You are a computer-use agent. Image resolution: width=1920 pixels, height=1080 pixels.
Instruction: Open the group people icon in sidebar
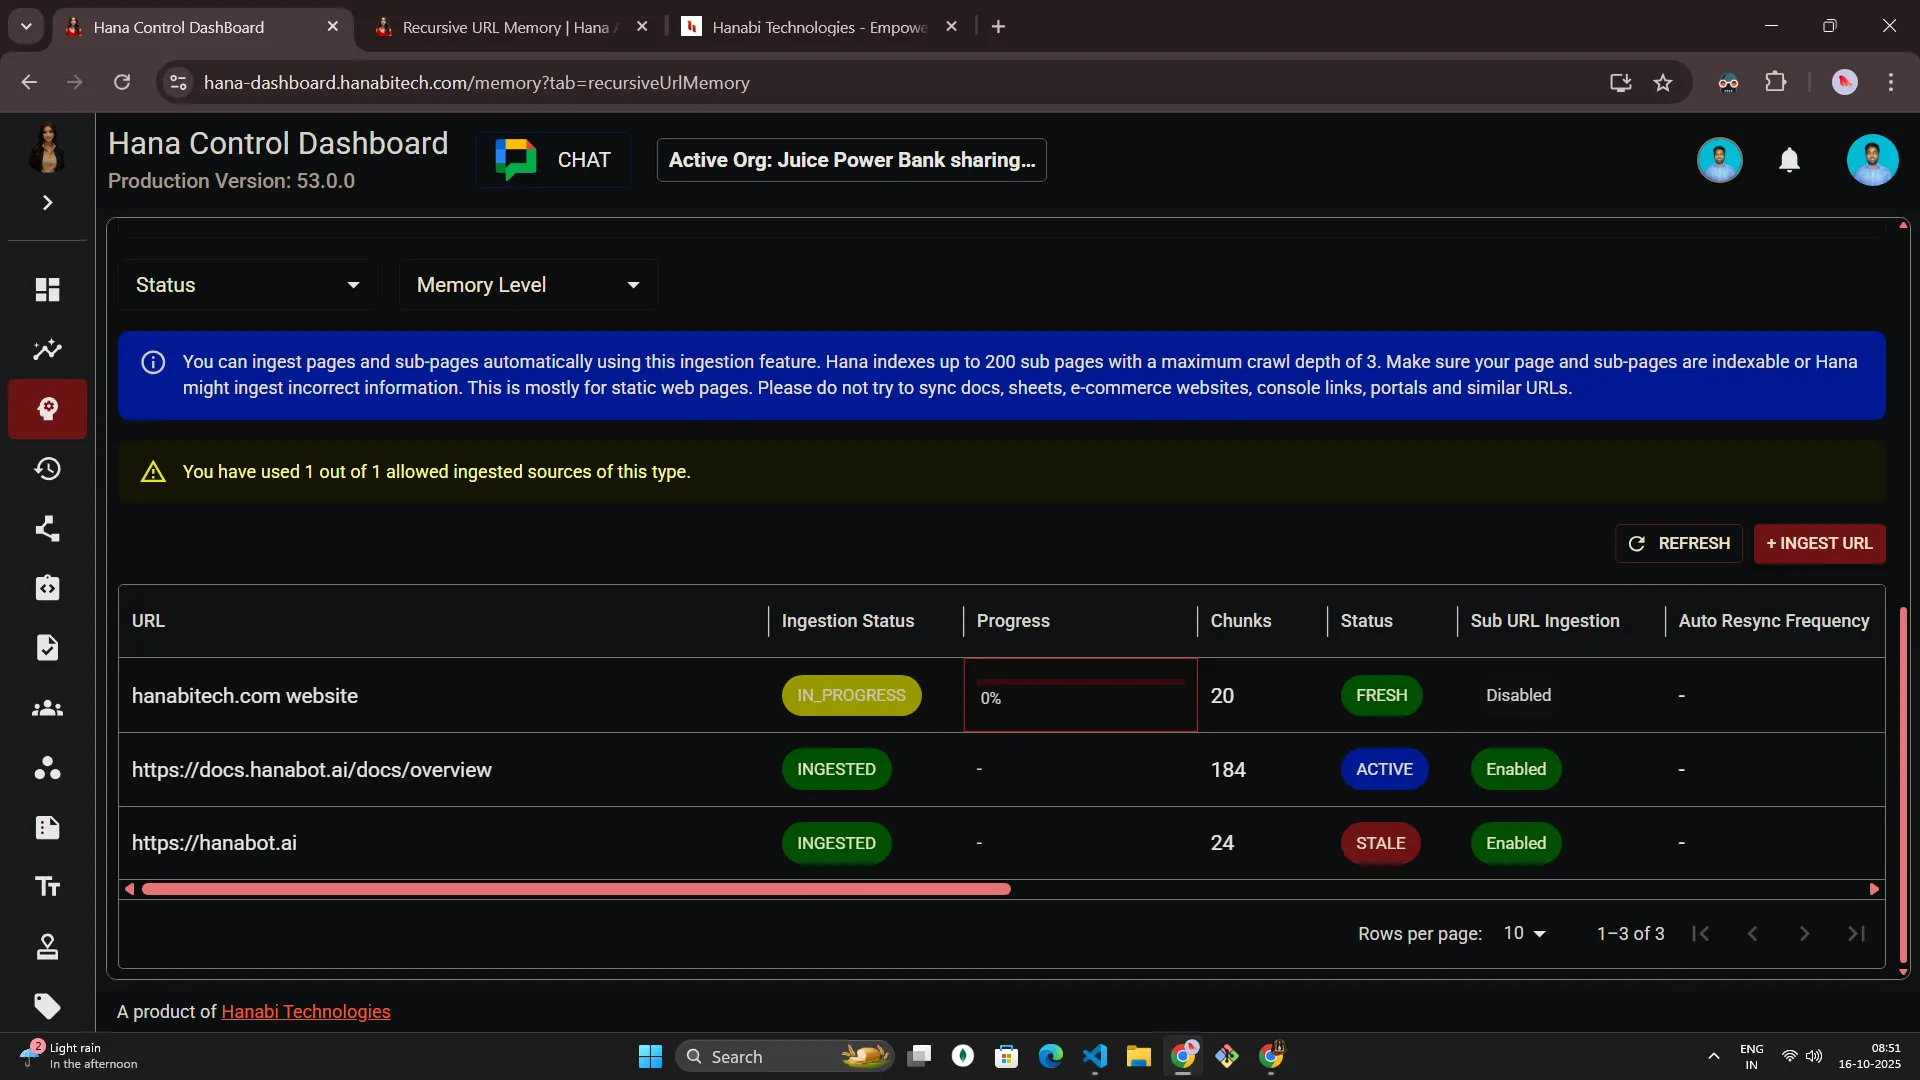(47, 709)
